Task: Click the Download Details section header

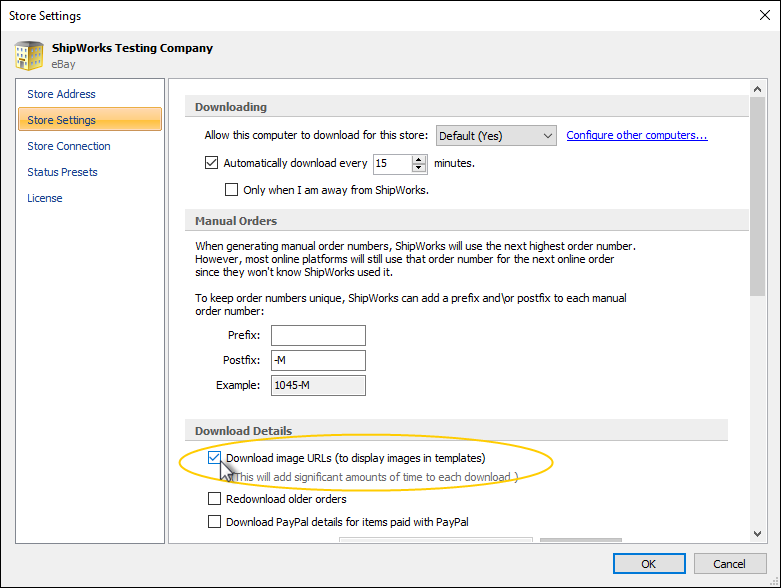Action: pos(244,431)
